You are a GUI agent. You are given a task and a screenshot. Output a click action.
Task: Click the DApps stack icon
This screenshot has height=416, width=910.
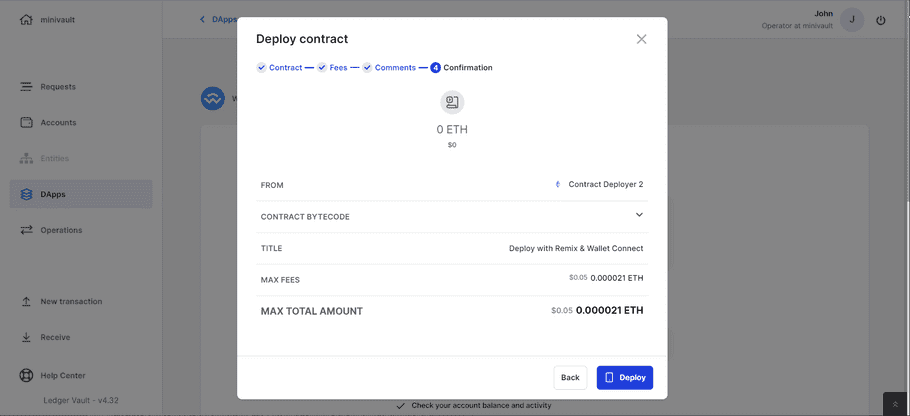click(x=27, y=194)
